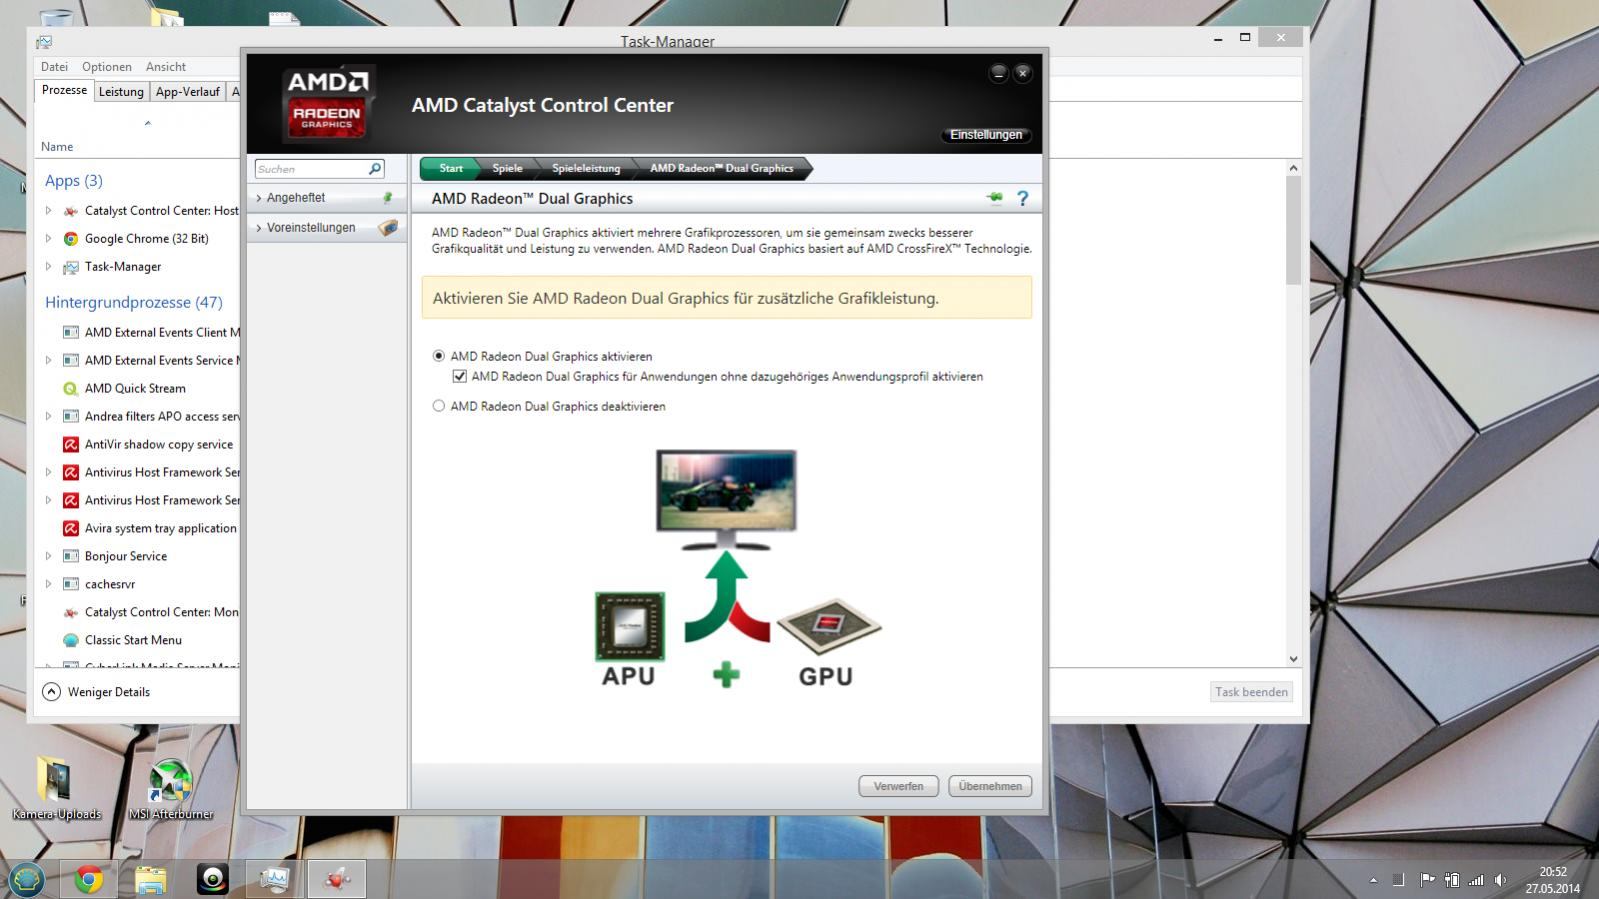Expand Google Chrome (32 Bit) row
The width and height of the screenshot is (1599, 899).
tap(48, 239)
